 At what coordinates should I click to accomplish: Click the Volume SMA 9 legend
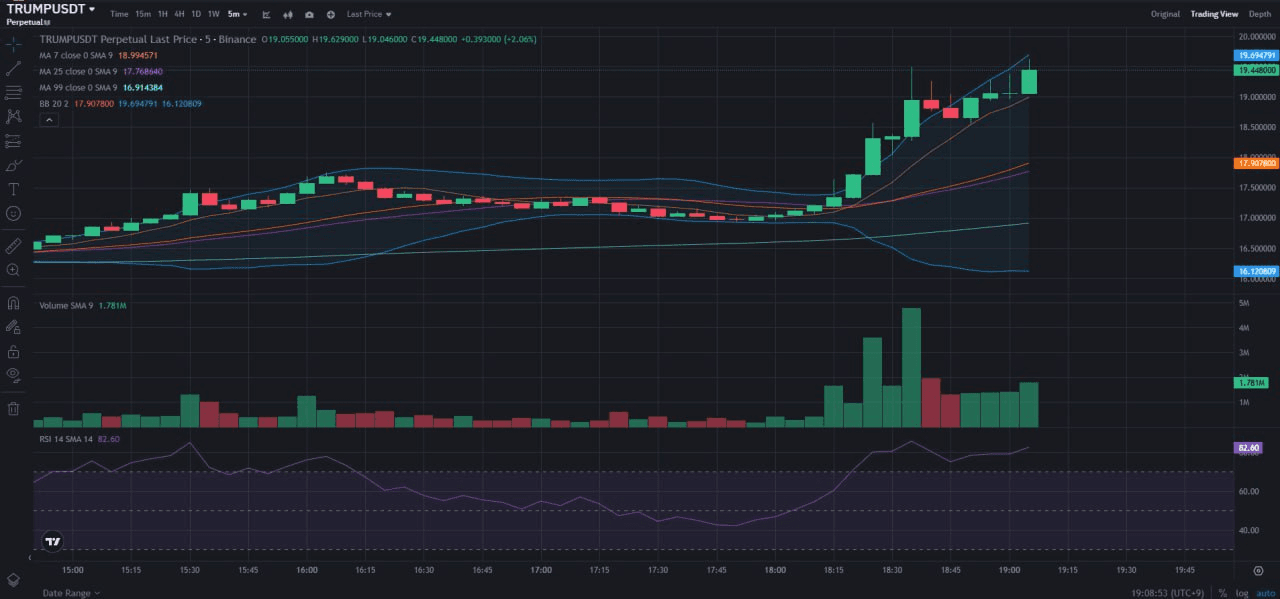pyautogui.click(x=83, y=305)
